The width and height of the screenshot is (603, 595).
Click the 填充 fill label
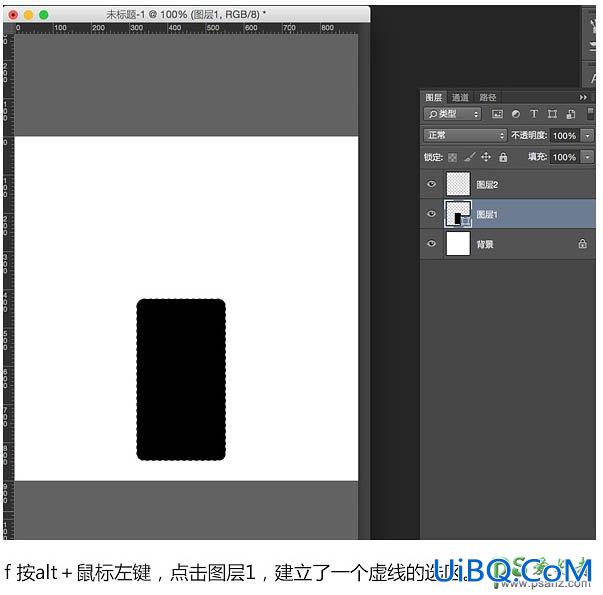point(537,157)
